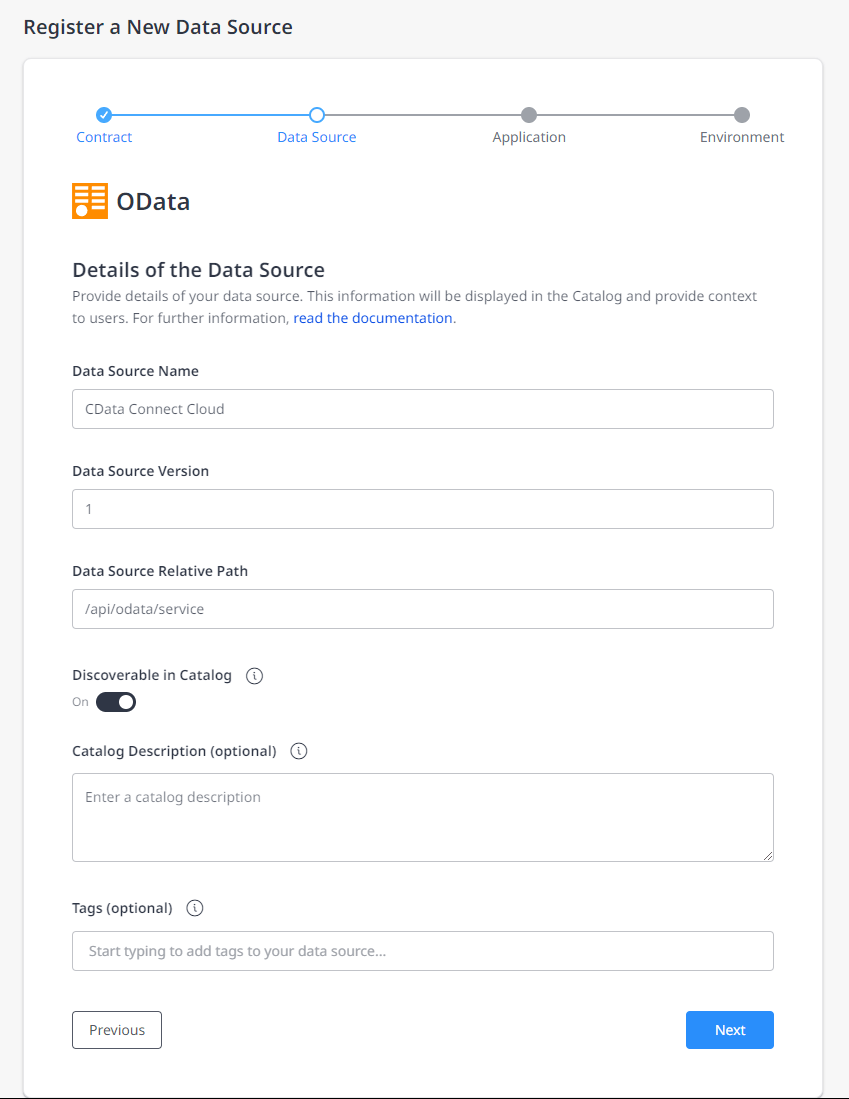Focus the Data Source Name field
Viewport: 849px width, 1099px height.
click(423, 409)
